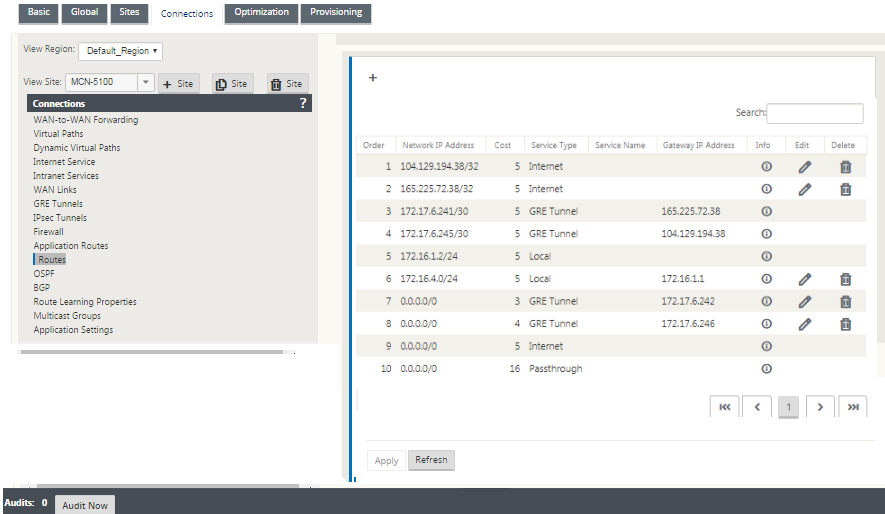Open WAN Links section

pos(55,190)
